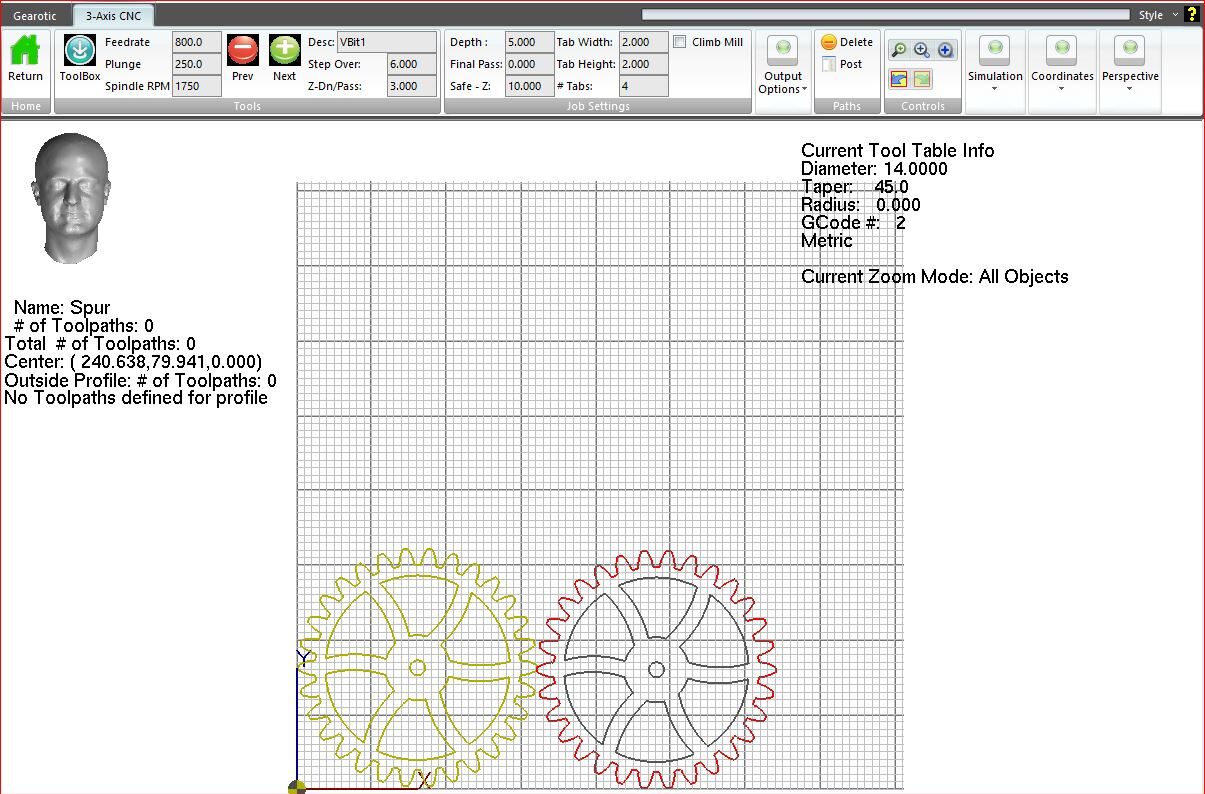This screenshot has height=794, width=1205.
Task: Expand the Perspective dropdown arrow
Action: 1130,89
